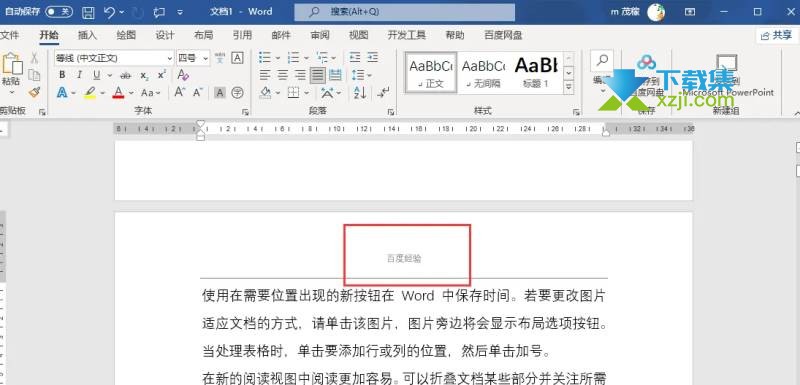Switch to the 插入 tab
Image resolution: width=800 pixels, height=385 pixels.
pyautogui.click(x=87, y=35)
